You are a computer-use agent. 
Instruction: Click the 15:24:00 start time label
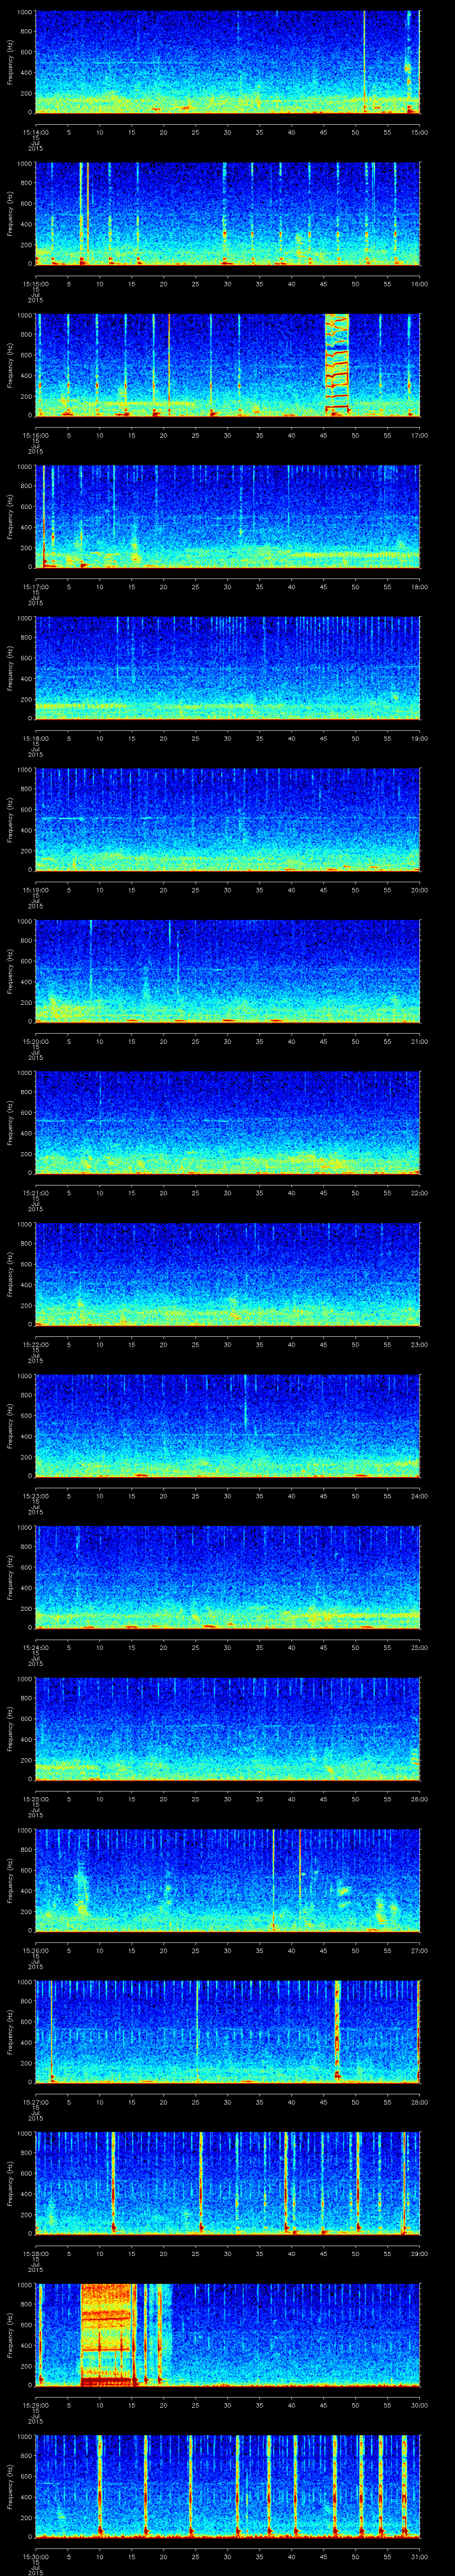(35, 1647)
